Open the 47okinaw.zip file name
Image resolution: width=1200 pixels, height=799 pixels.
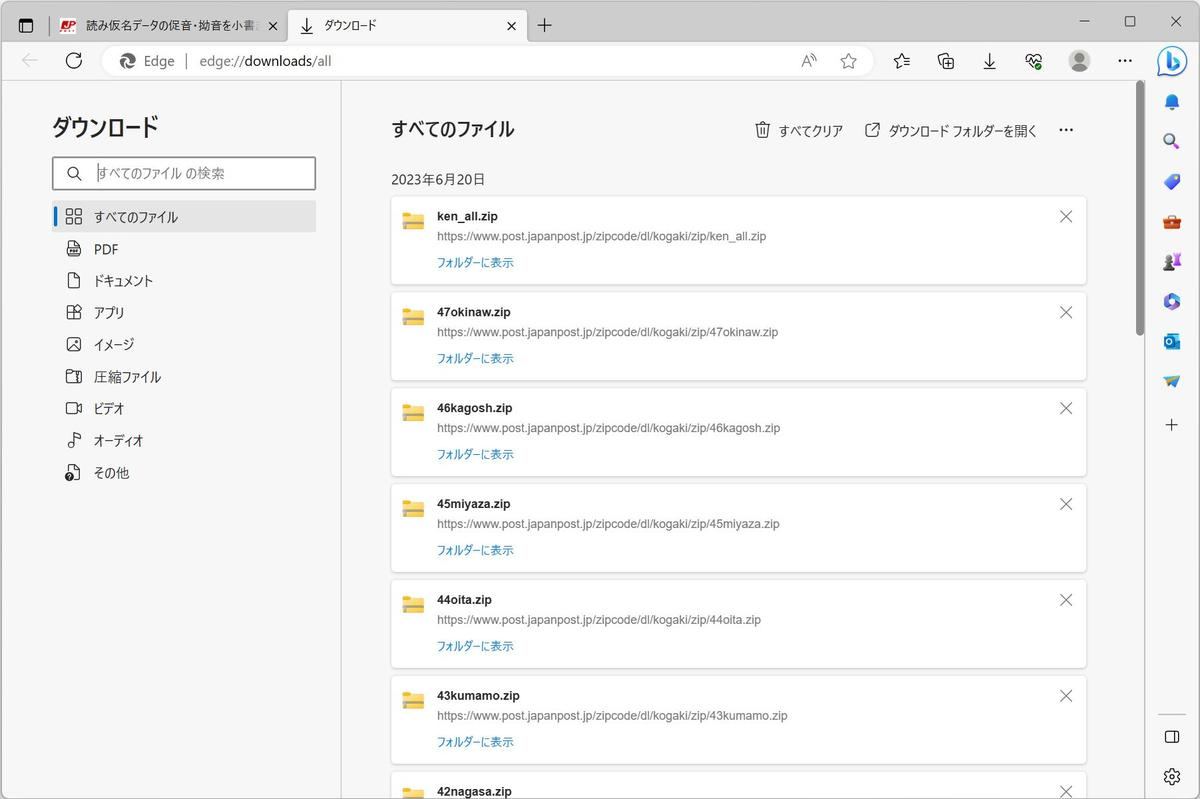[474, 312]
